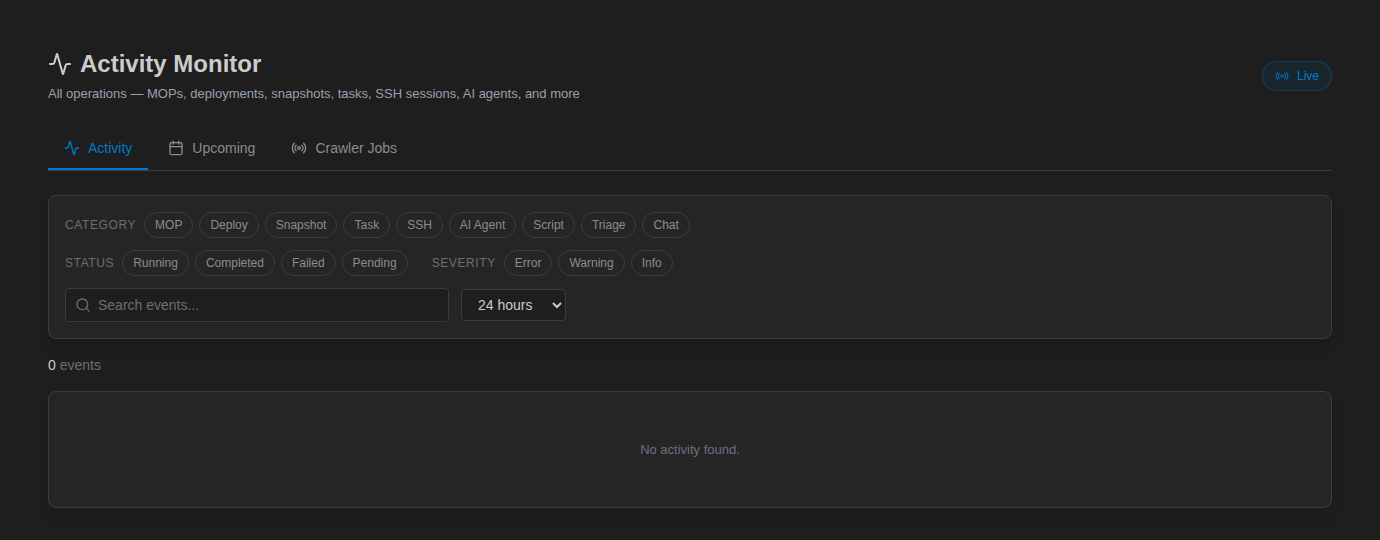Screen dimensions: 1380x540
Task: Click the Activity Monitor page title
Action: 171,64
